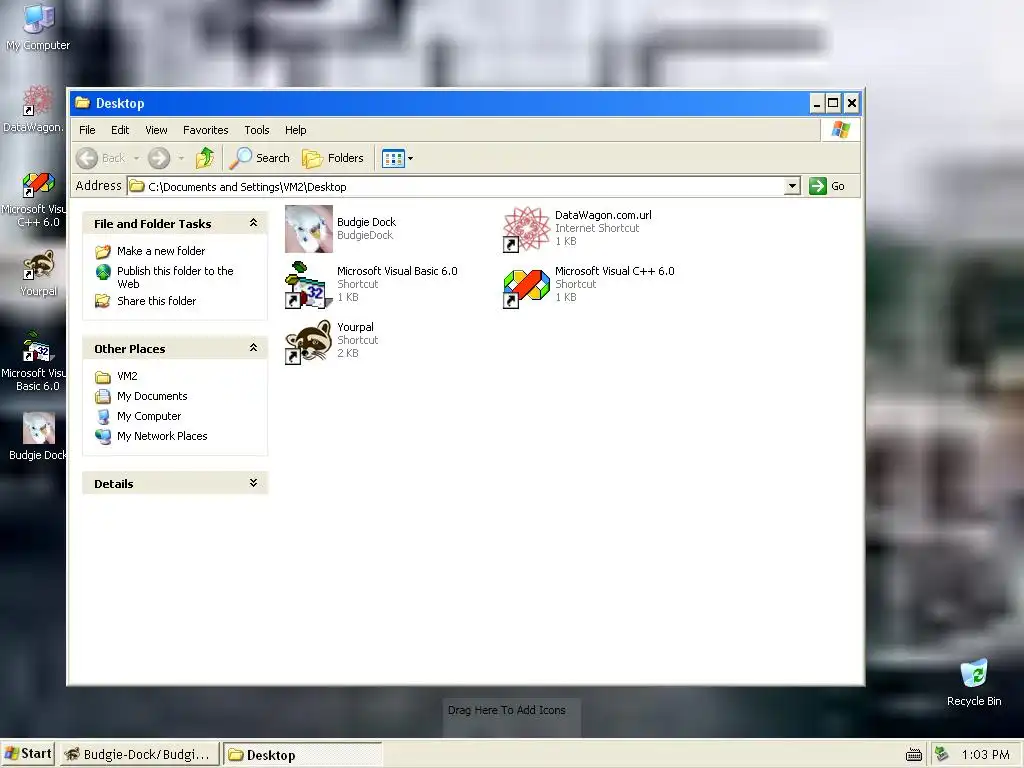The width and height of the screenshot is (1024, 768).
Task: Click the Views toolbar icon
Action: (x=393, y=158)
